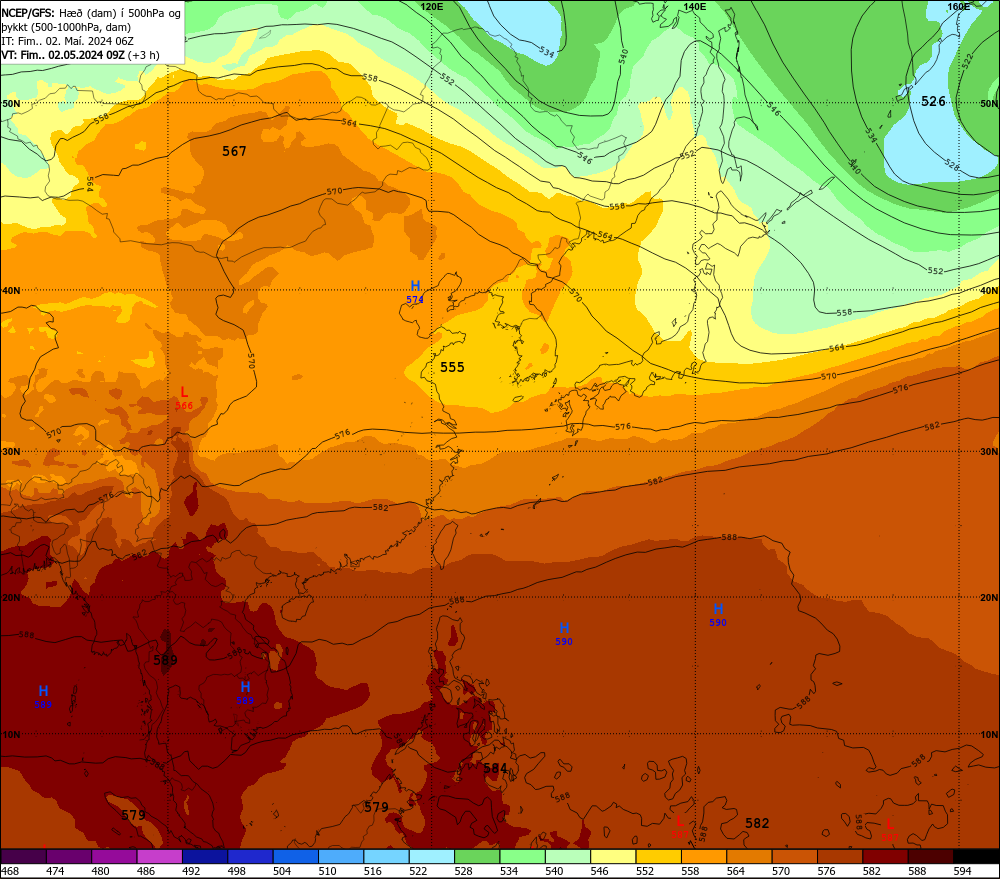Click the 'VT: Fim.. 02.05.2024 09Z' valid time
Image resolution: width=1000 pixels, height=879 pixels.
(62, 55)
